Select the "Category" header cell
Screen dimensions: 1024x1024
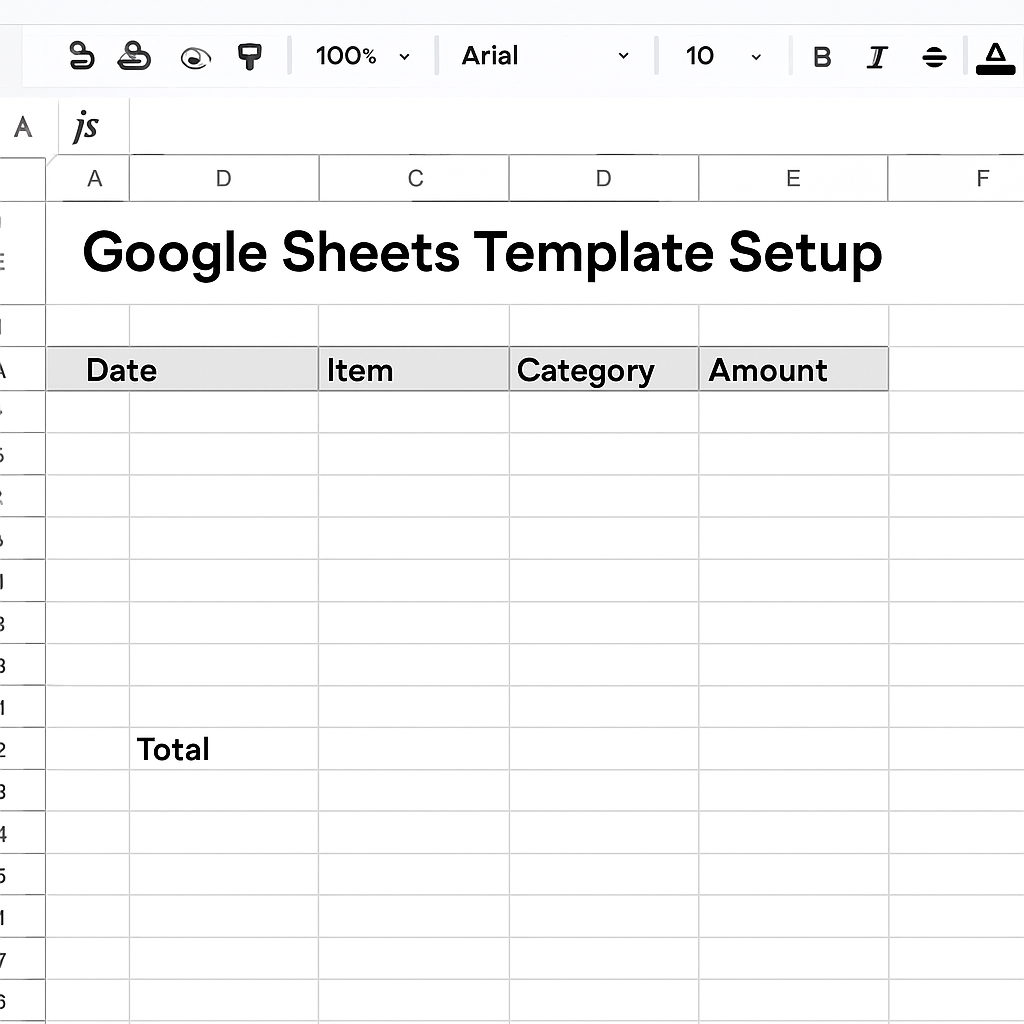(604, 370)
